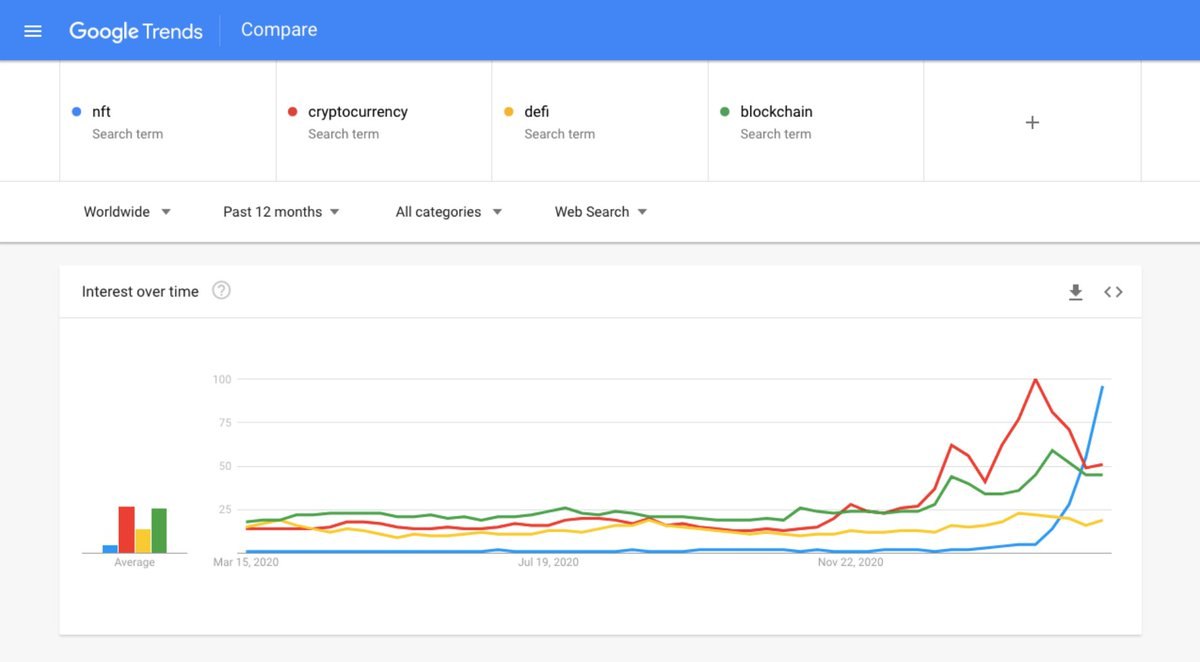Edit the blockchain search term
This screenshot has height=662, width=1200.
[816, 122]
